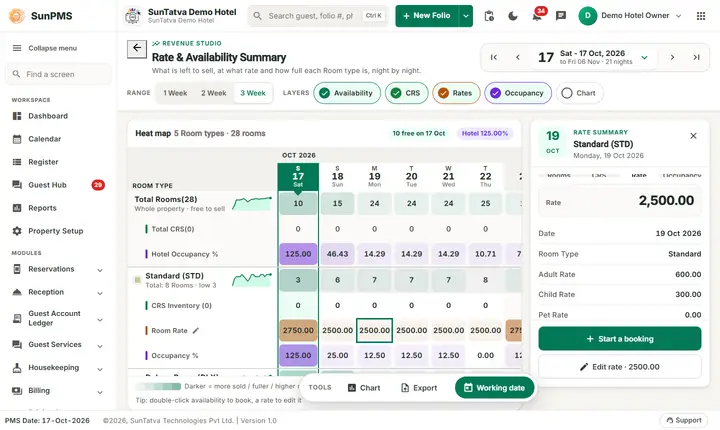
Task: Select the 3 Week range
Action: click(x=253, y=93)
